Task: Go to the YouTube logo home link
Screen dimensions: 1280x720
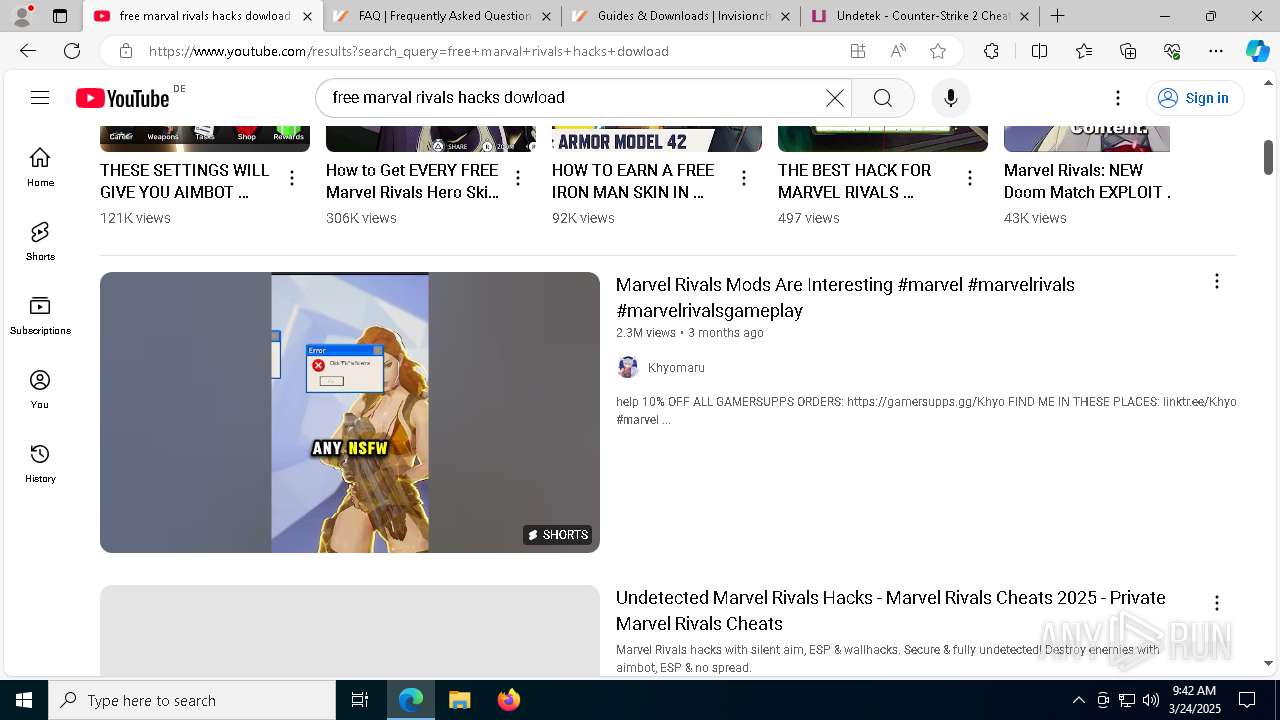Action: [123, 98]
